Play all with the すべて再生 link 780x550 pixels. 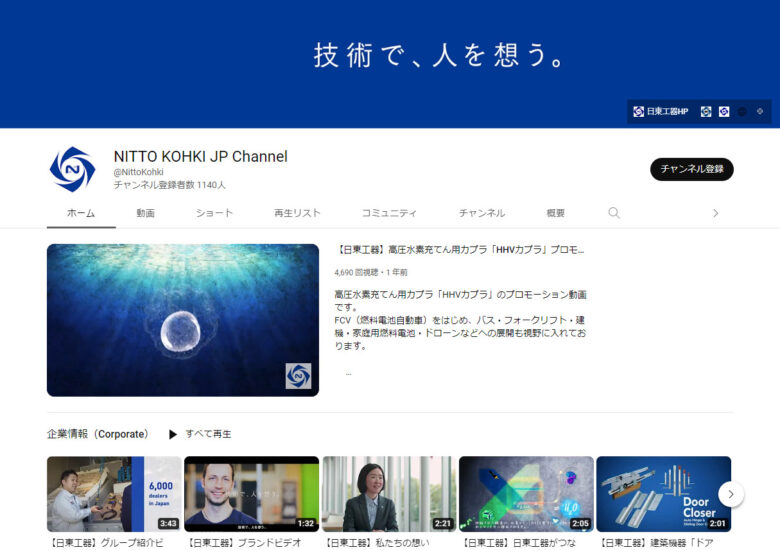(208, 434)
